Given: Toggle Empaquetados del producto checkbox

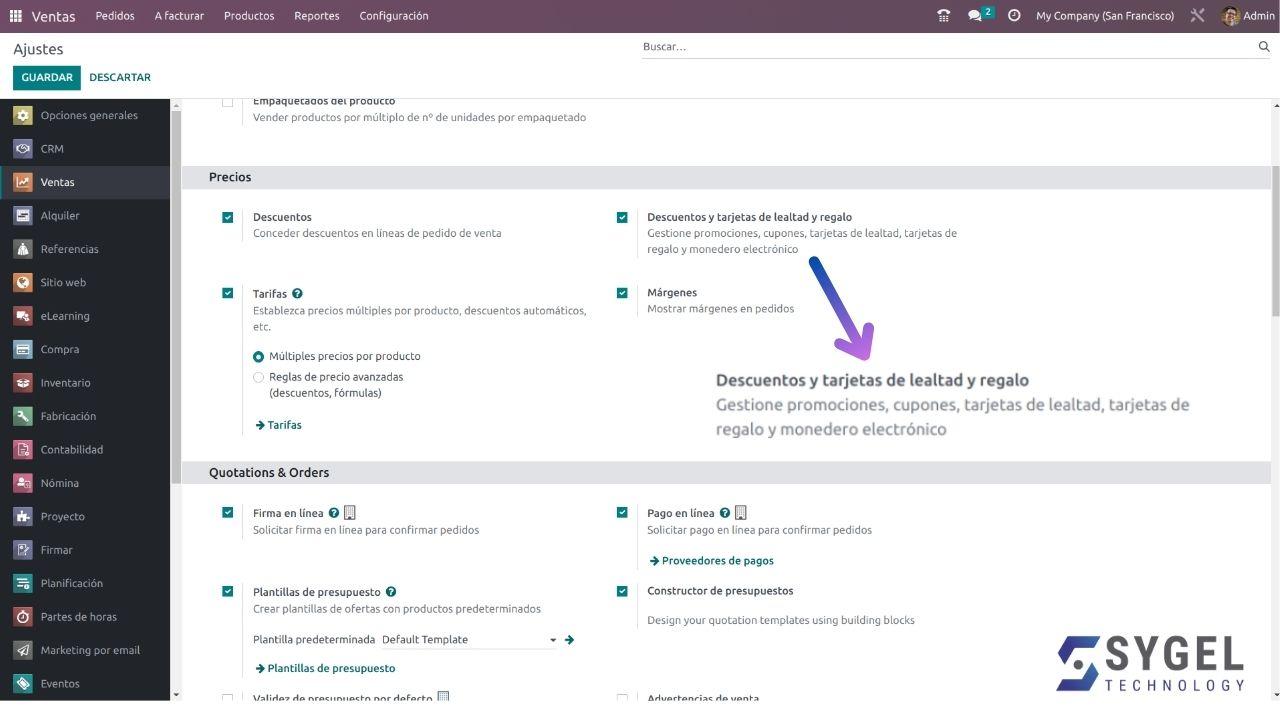Looking at the screenshot, I should 228,102.
